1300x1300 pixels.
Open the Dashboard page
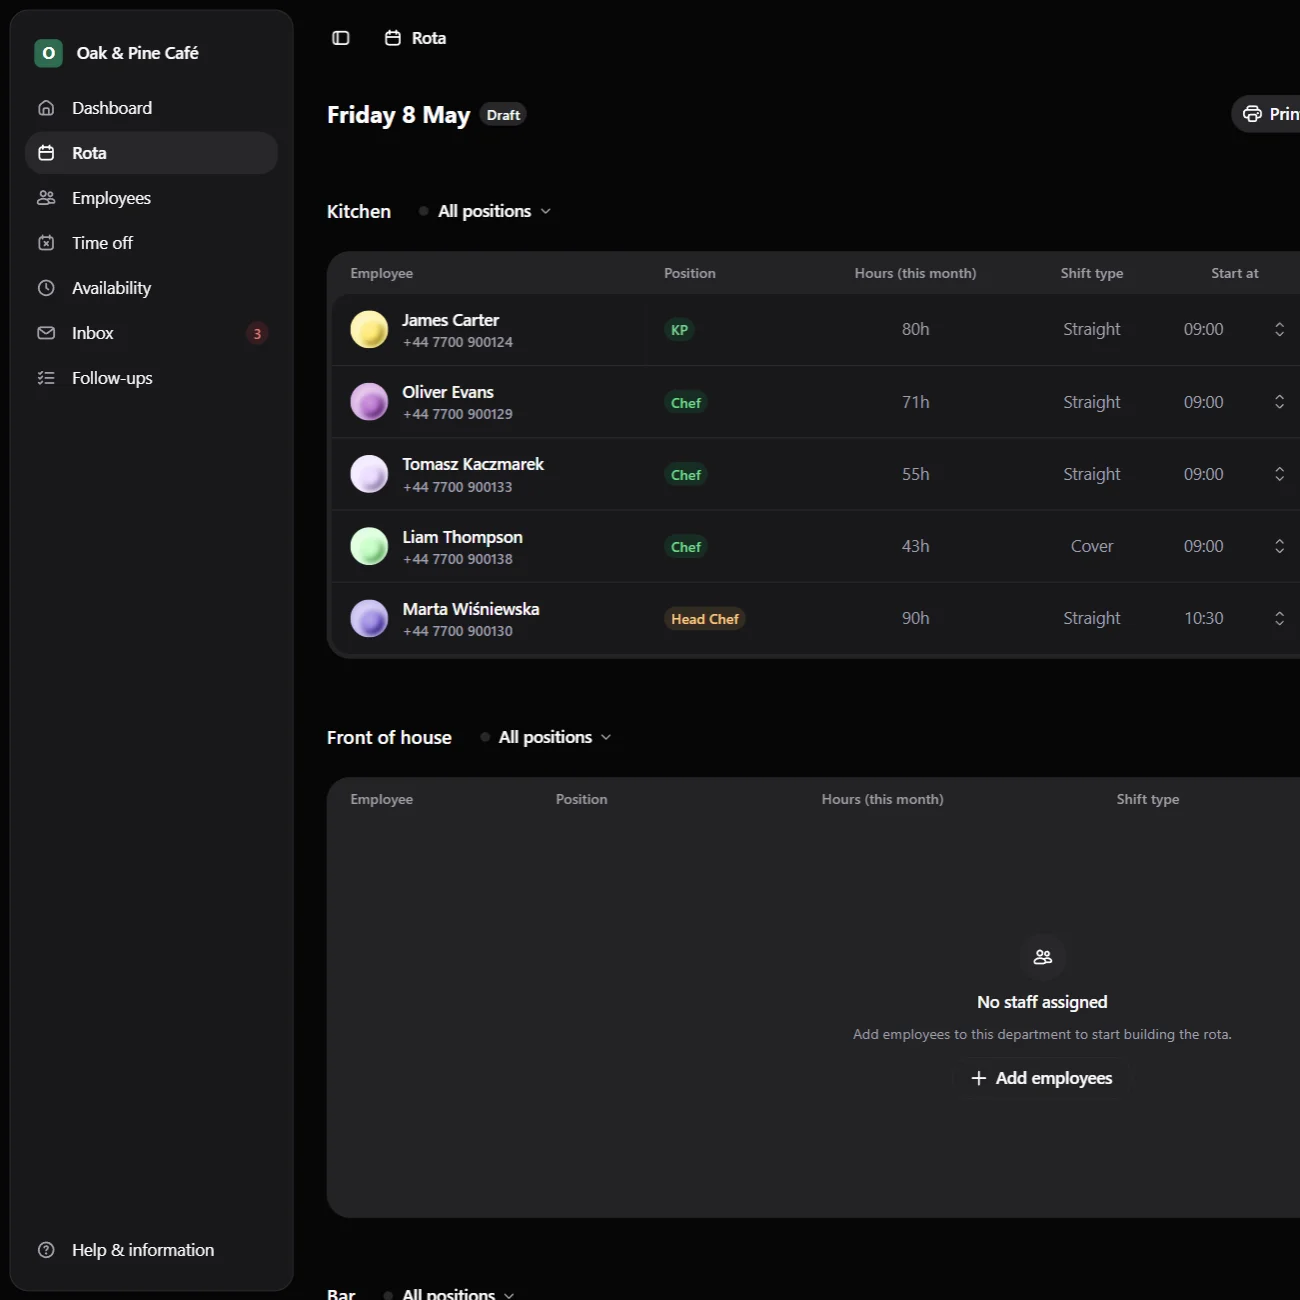[151, 108]
